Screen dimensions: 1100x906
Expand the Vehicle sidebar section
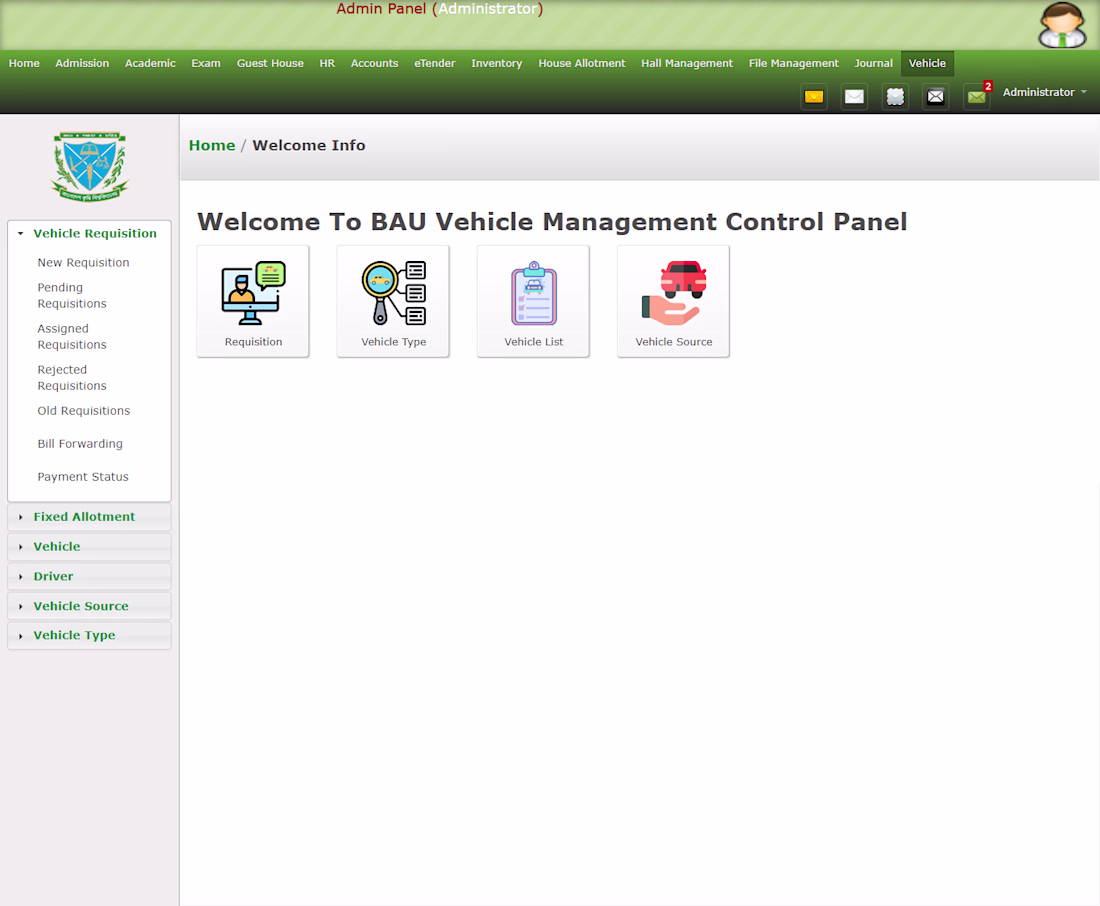coord(90,547)
